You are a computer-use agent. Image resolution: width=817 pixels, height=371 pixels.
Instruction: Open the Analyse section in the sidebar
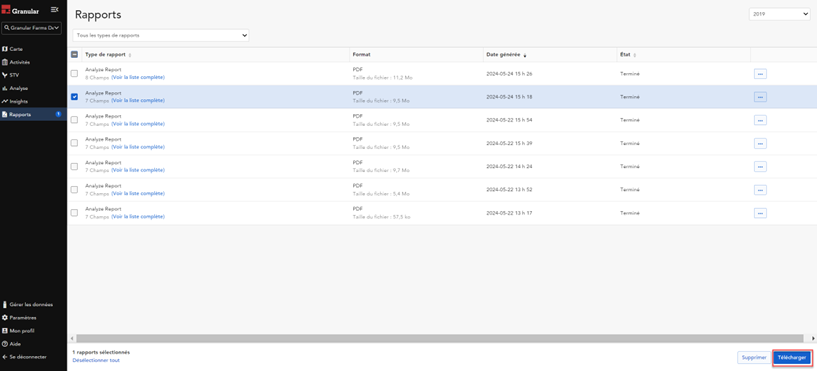tap(15, 88)
